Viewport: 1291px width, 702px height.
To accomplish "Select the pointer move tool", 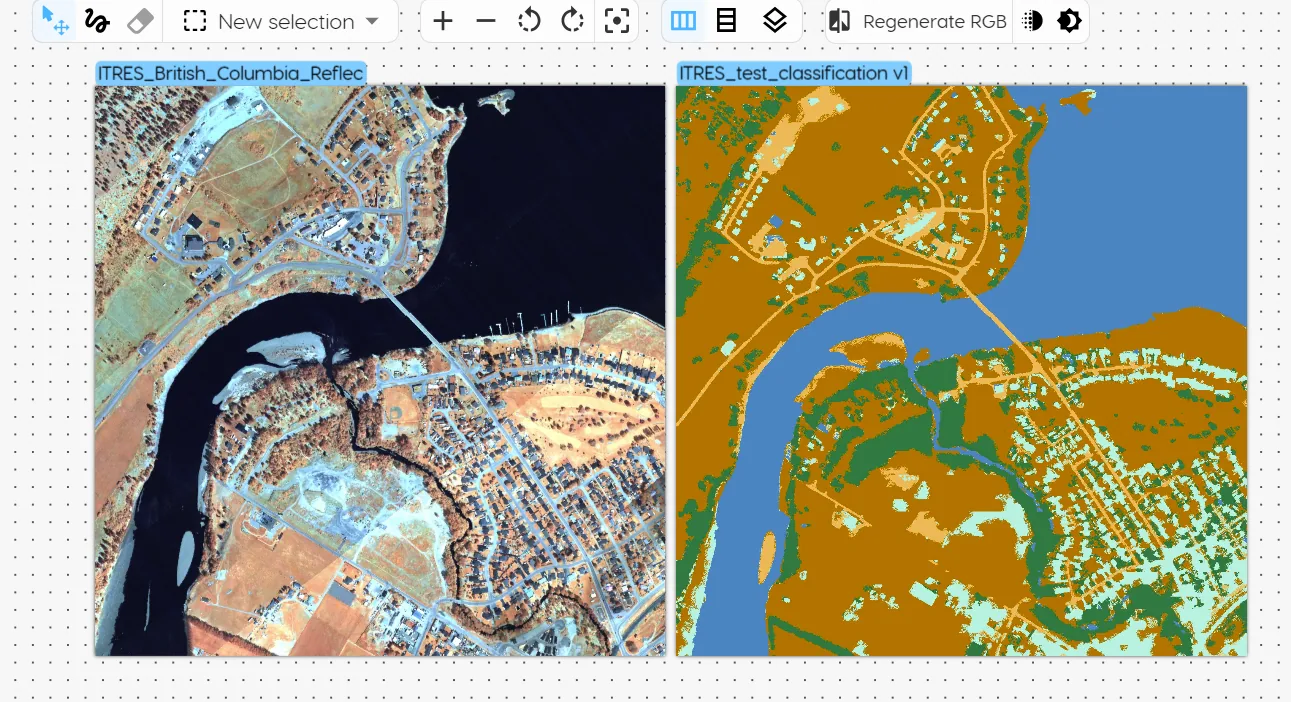I will 55,21.
